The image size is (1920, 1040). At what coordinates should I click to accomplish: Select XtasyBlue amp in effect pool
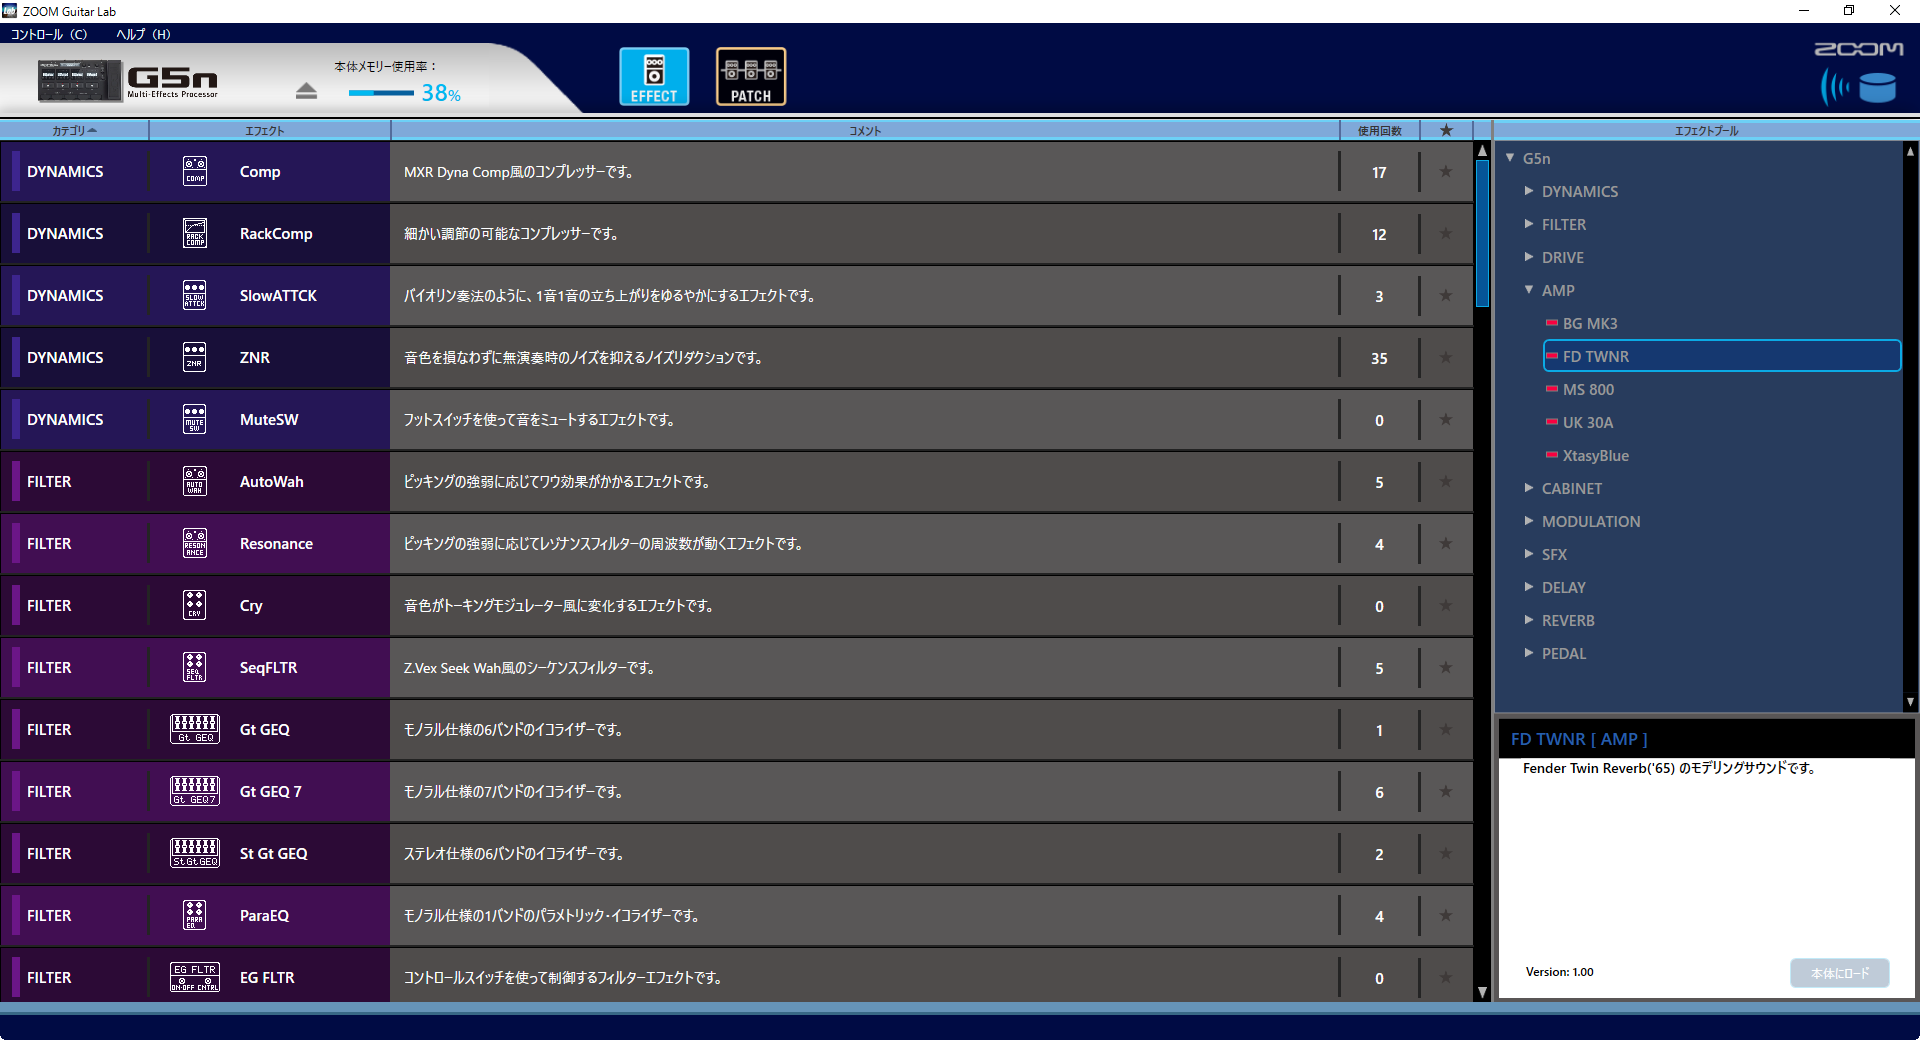pos(1596,455)
